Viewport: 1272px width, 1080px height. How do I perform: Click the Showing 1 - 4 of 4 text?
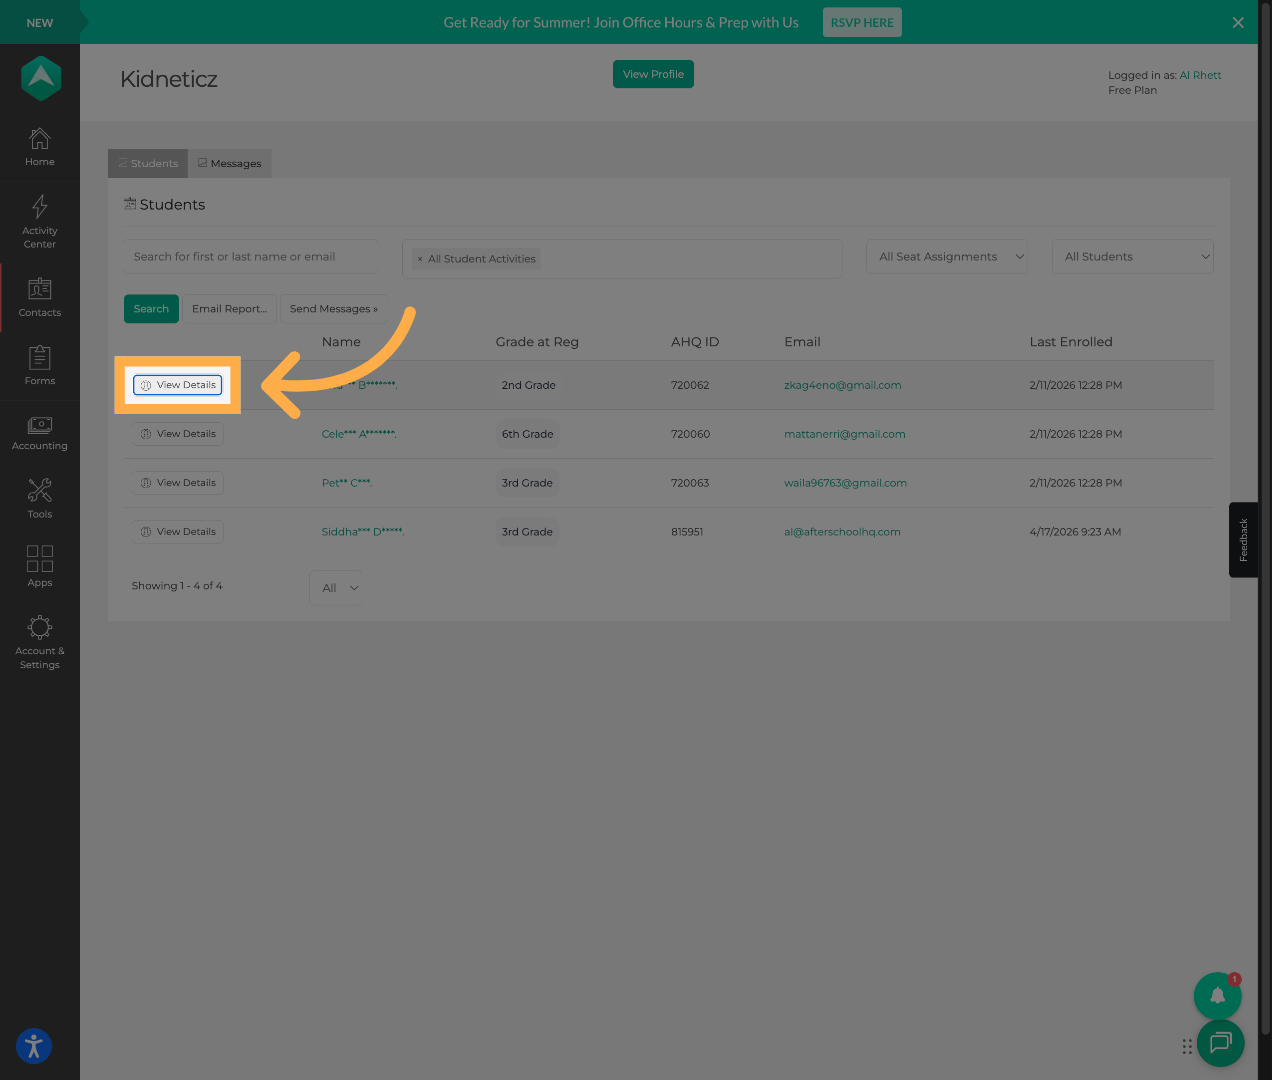[x=177, y=586]
